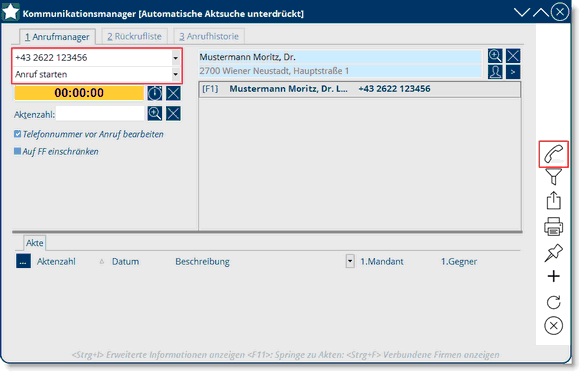Click the yellow 00:00:00 call timer
Viewport: 581px width, 373px height.
click(79, 93)
